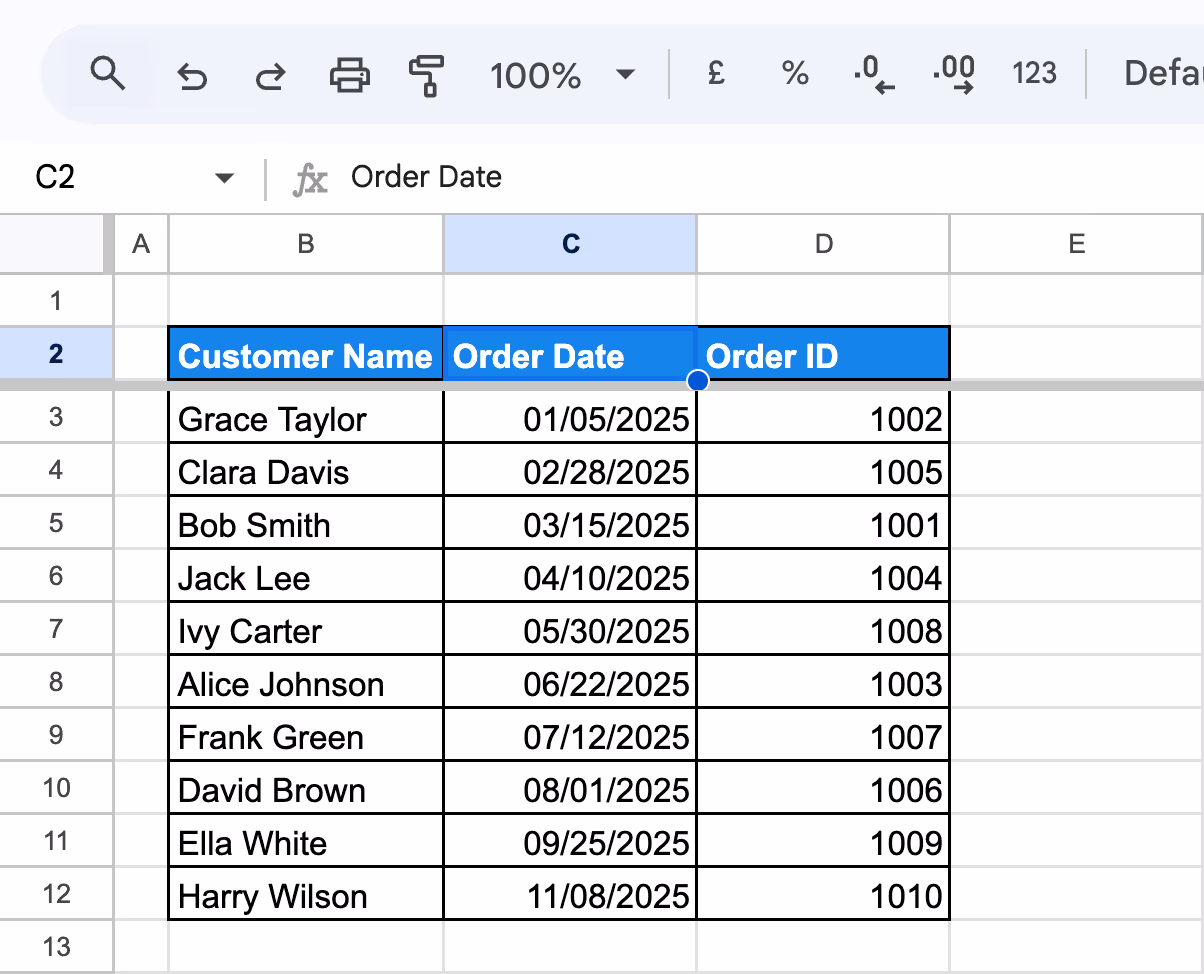Screen dimensions: 1204x974
Task: Click the increase decimal places icon
Action: coord(953,73)
